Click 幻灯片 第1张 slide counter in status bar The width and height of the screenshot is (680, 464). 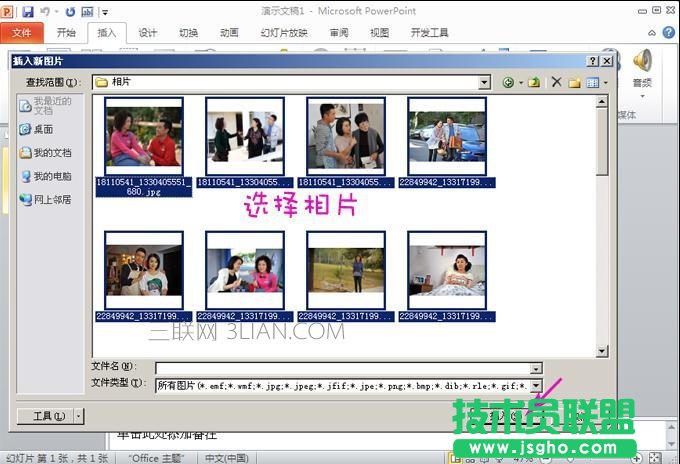(x=58, y=458)
